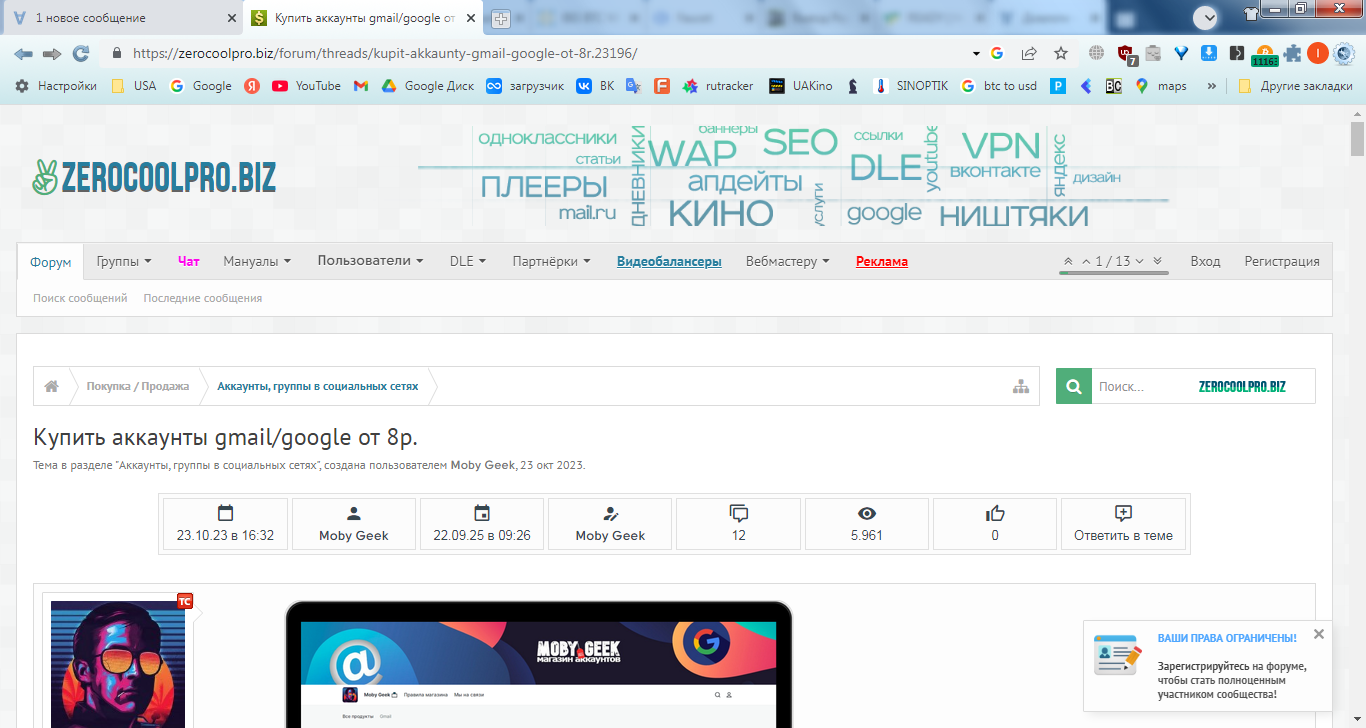This screenshot has height=728, width=1366.
Task: Go forward with the browser forward arrow
Action: (52, 53)
